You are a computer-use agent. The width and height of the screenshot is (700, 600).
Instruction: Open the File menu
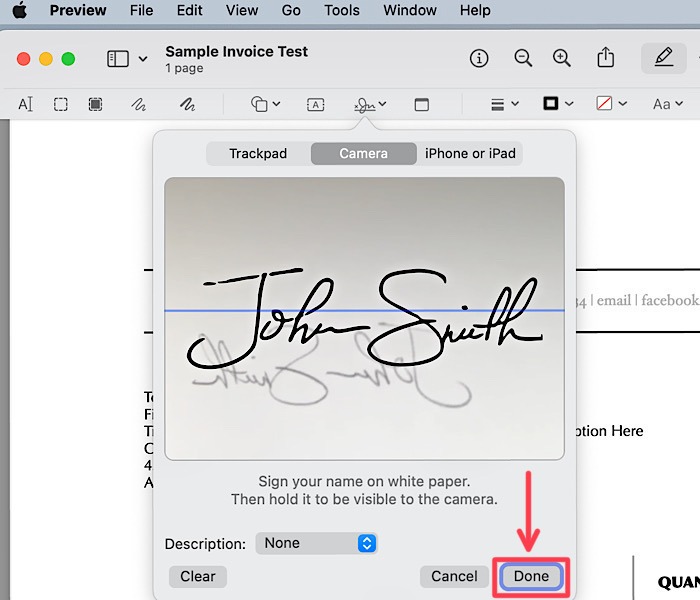142,10
